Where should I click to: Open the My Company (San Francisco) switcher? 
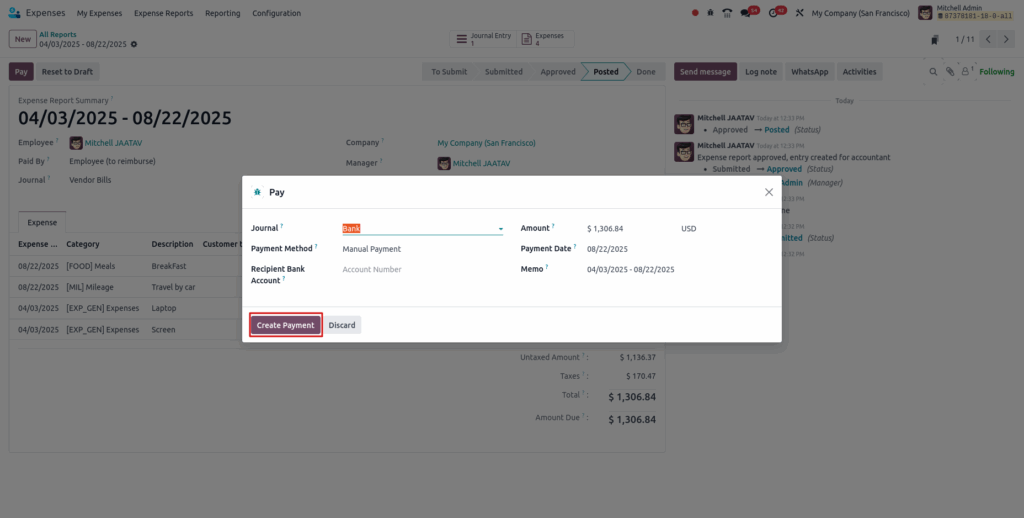click(x=860, y=13)
